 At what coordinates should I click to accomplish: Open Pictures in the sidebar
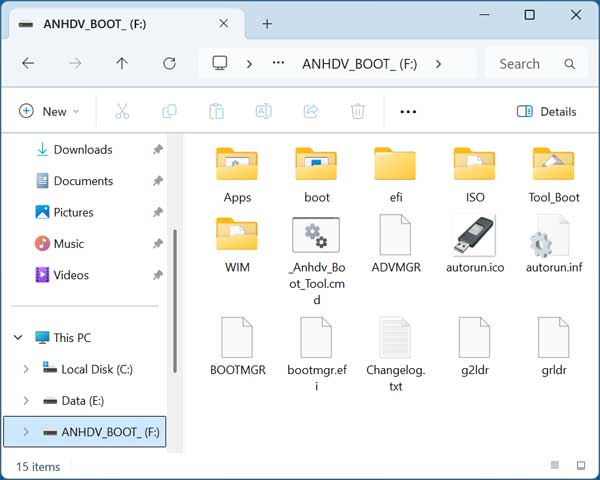coord(73,212)
